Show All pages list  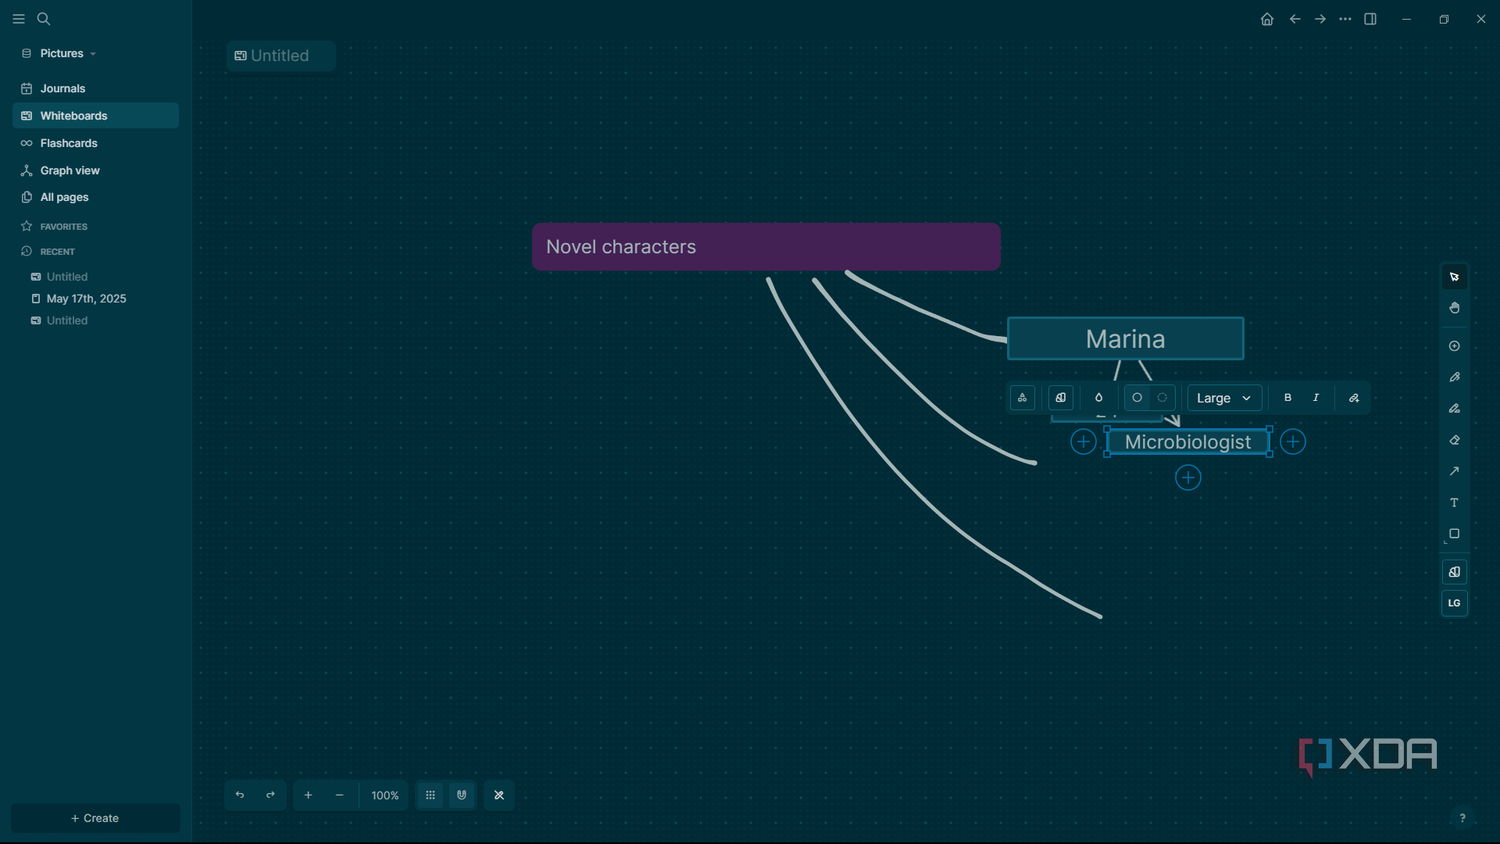coord(96,197)
